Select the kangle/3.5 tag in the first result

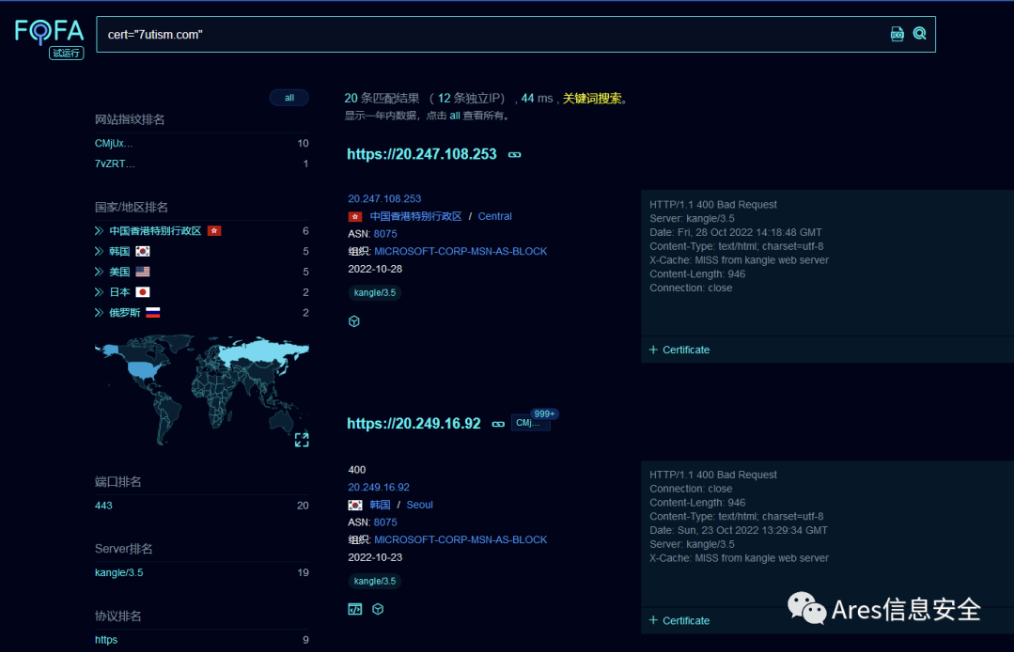coord(374,293)
